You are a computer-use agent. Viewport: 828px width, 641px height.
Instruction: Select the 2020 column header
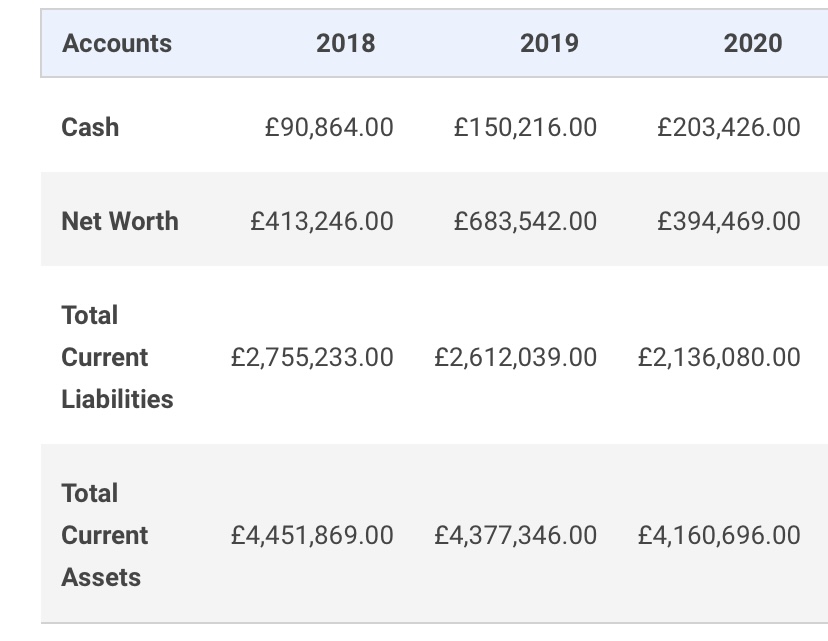752,43
